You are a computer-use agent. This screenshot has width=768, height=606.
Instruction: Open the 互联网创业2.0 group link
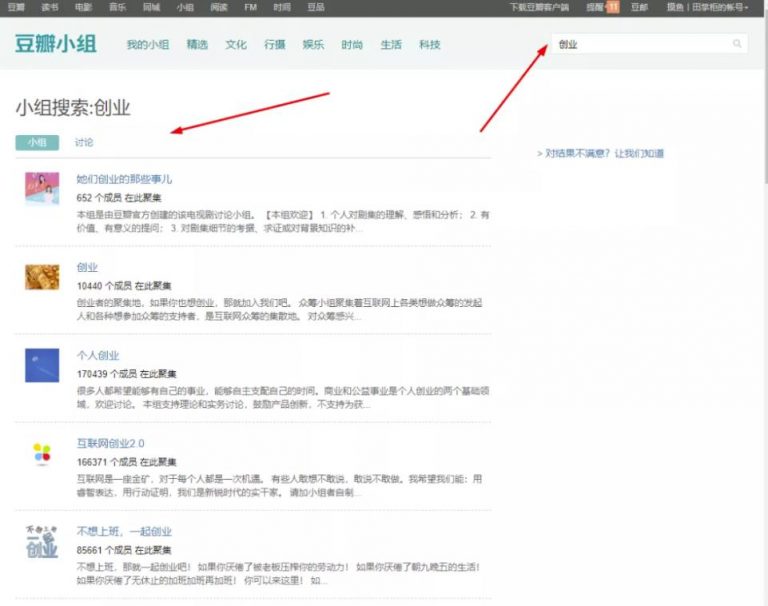(x=110, y=443)
